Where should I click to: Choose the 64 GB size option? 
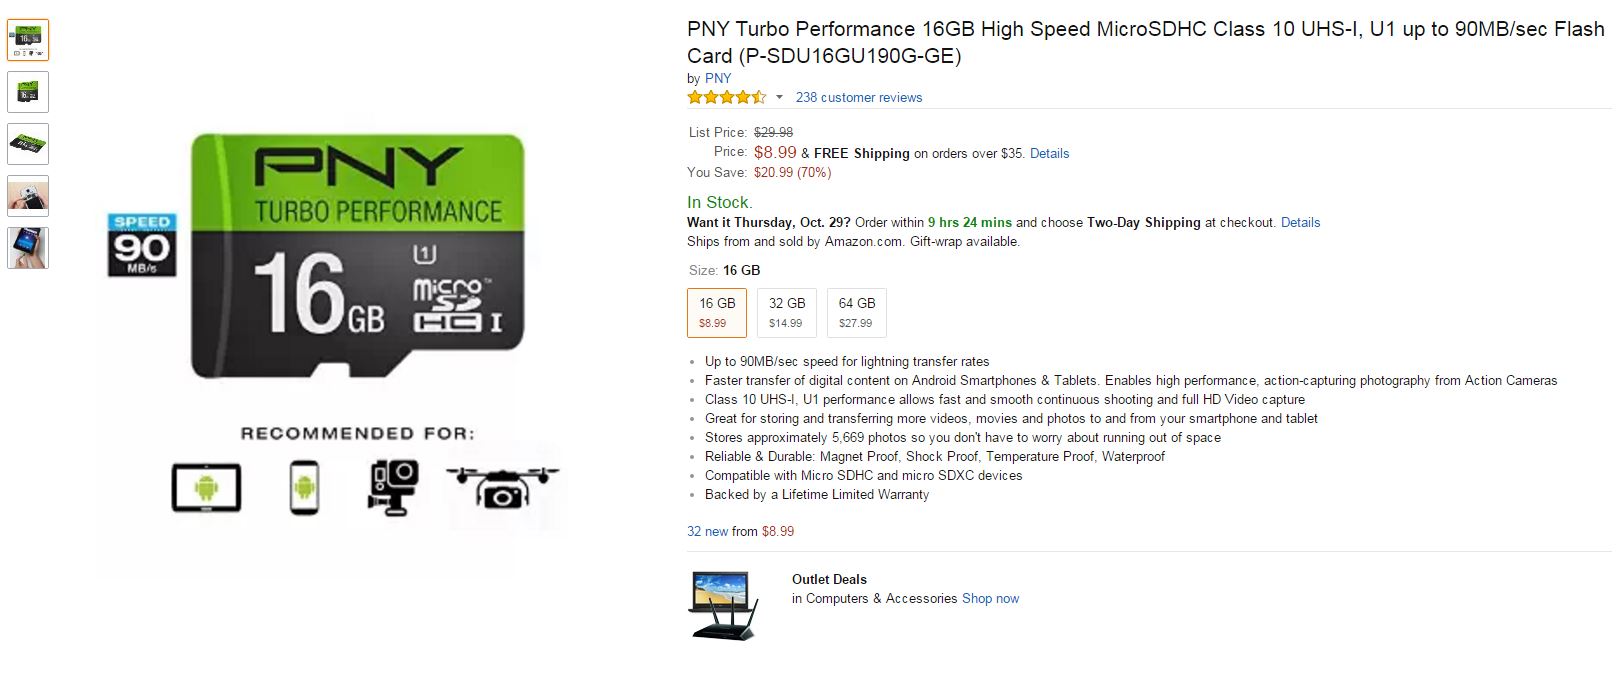(x=856, y=312)
